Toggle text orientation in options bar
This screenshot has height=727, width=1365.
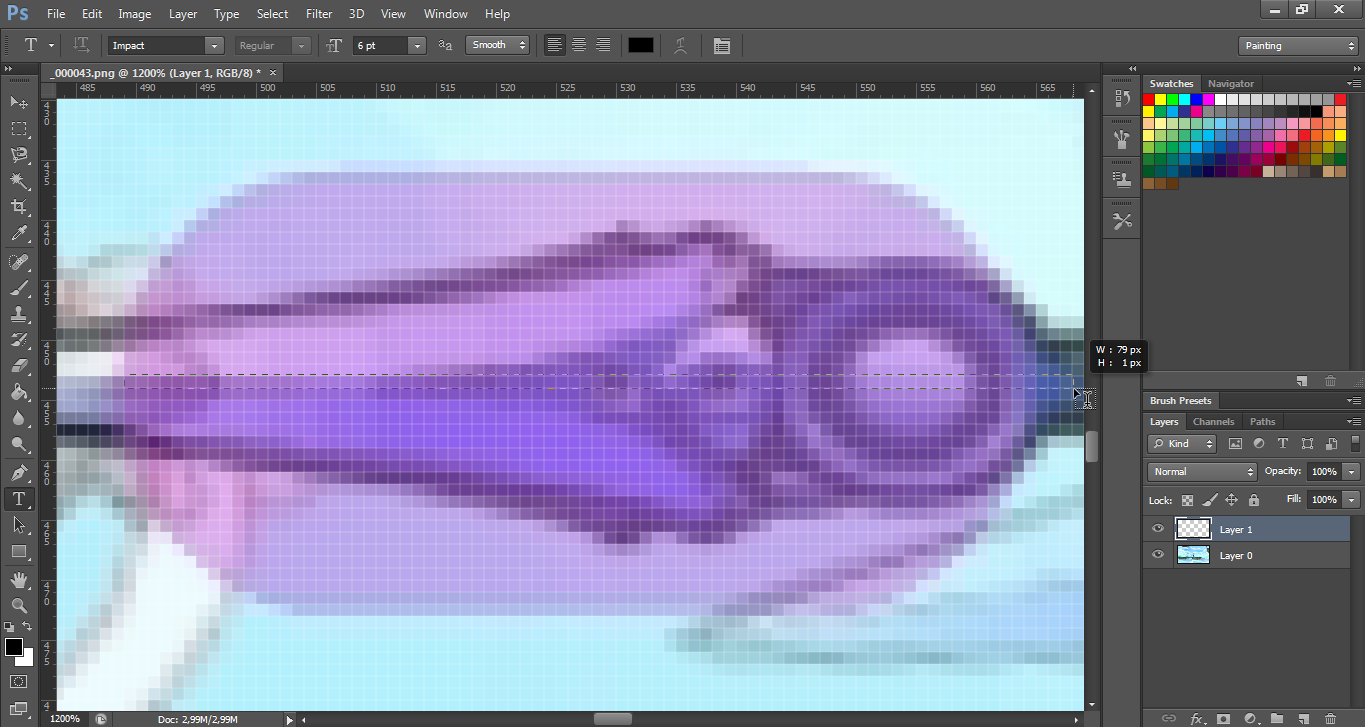(82, 45)
